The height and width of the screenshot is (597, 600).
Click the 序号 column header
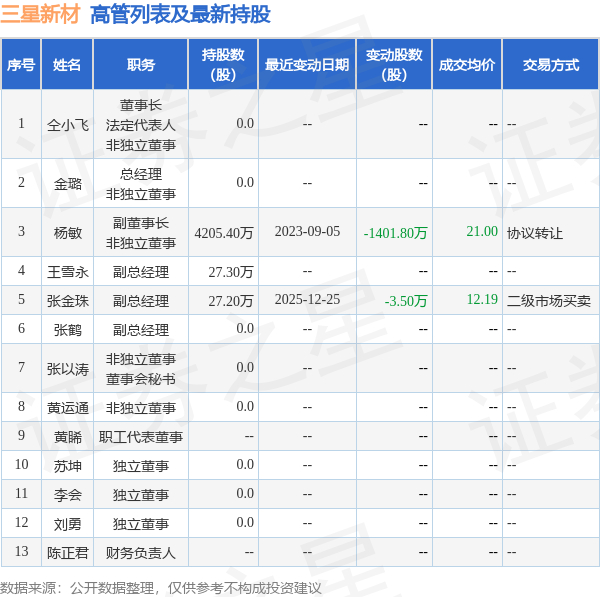click(21, 64)
